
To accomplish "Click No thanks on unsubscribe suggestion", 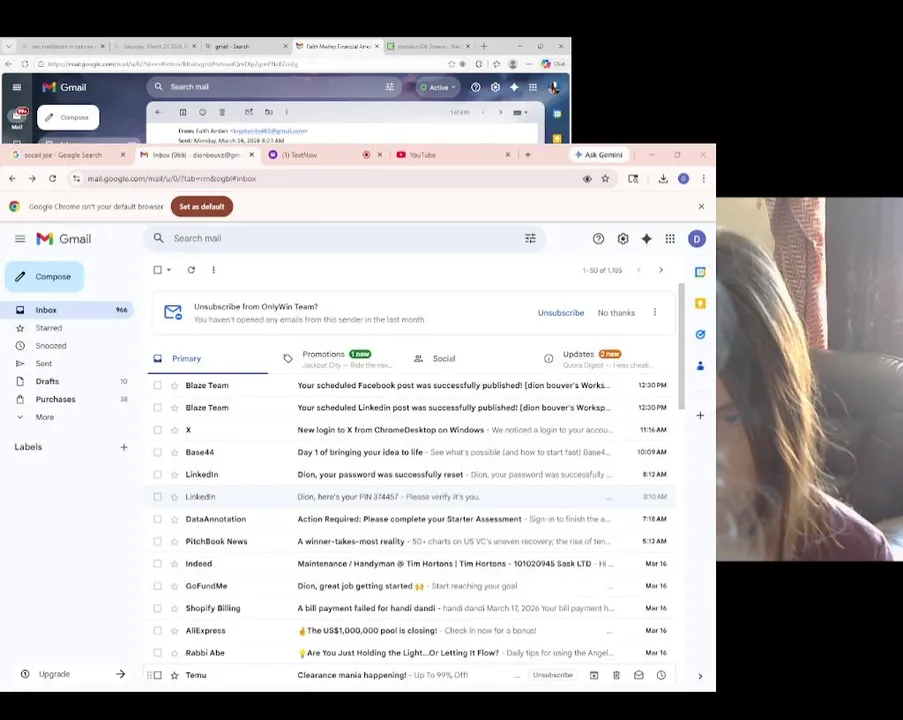I will [616, 313].
